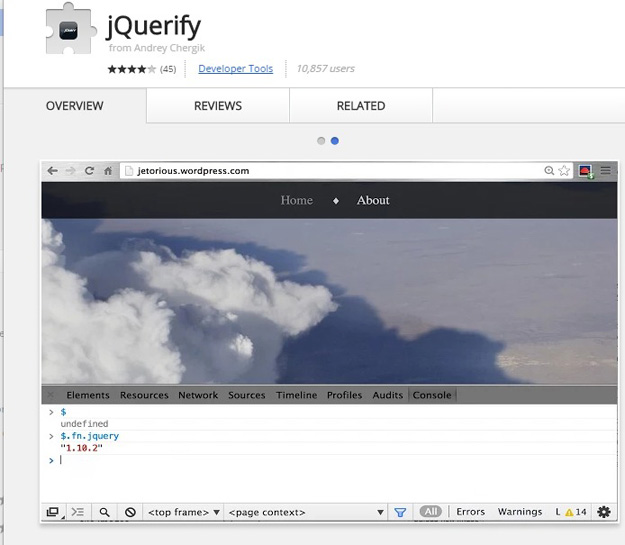The width and height of the screenshot is (625, 545).
Task: Click the console input prompt line
Action: (329, 460)
